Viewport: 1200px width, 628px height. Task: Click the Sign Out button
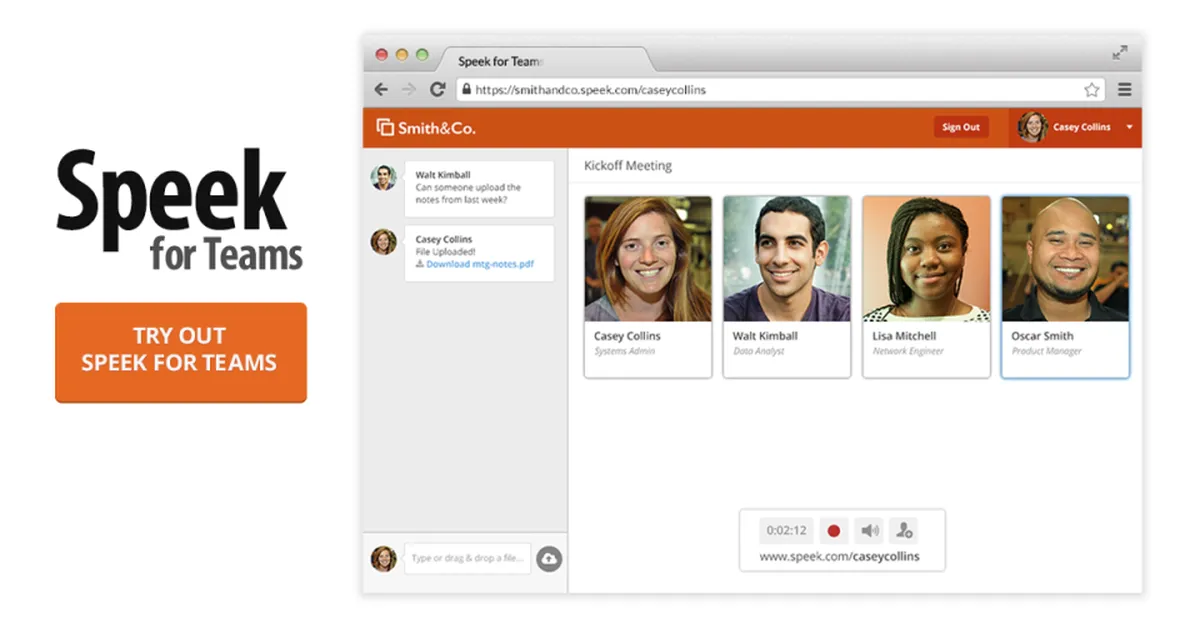click(x=960, y=126)
